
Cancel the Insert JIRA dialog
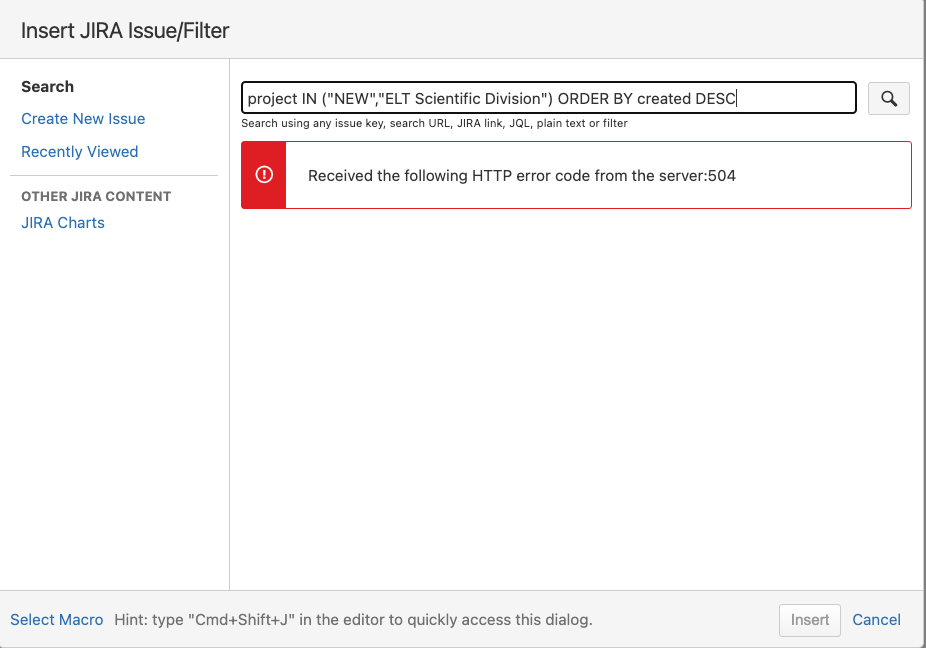pyautogui.click(x=876, y=620)
